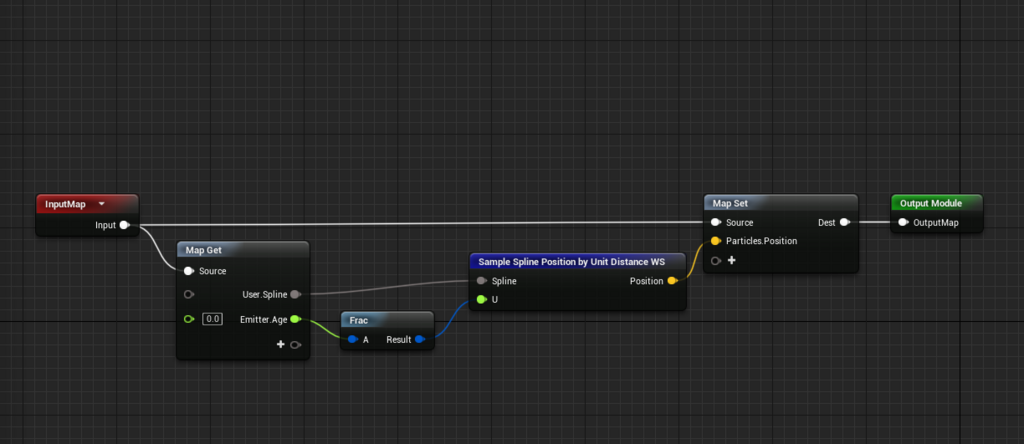This screenshot has width=1024, height=444.
Task: Click the OutputMap input pin
Action: [x=903, y=223]
